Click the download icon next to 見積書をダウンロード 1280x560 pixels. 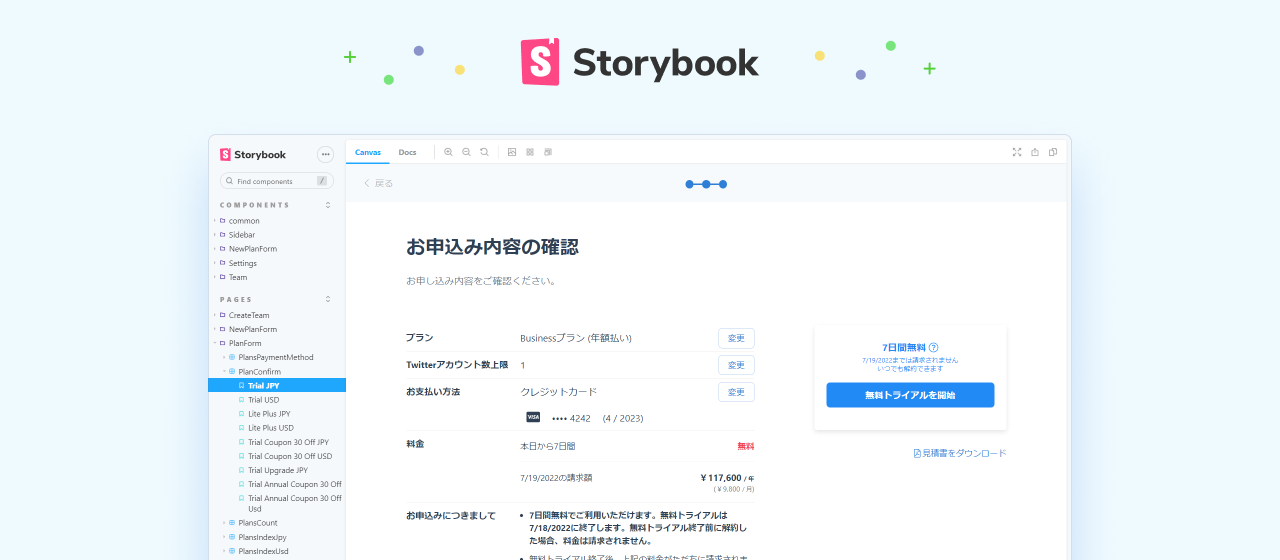click(917, 453)
